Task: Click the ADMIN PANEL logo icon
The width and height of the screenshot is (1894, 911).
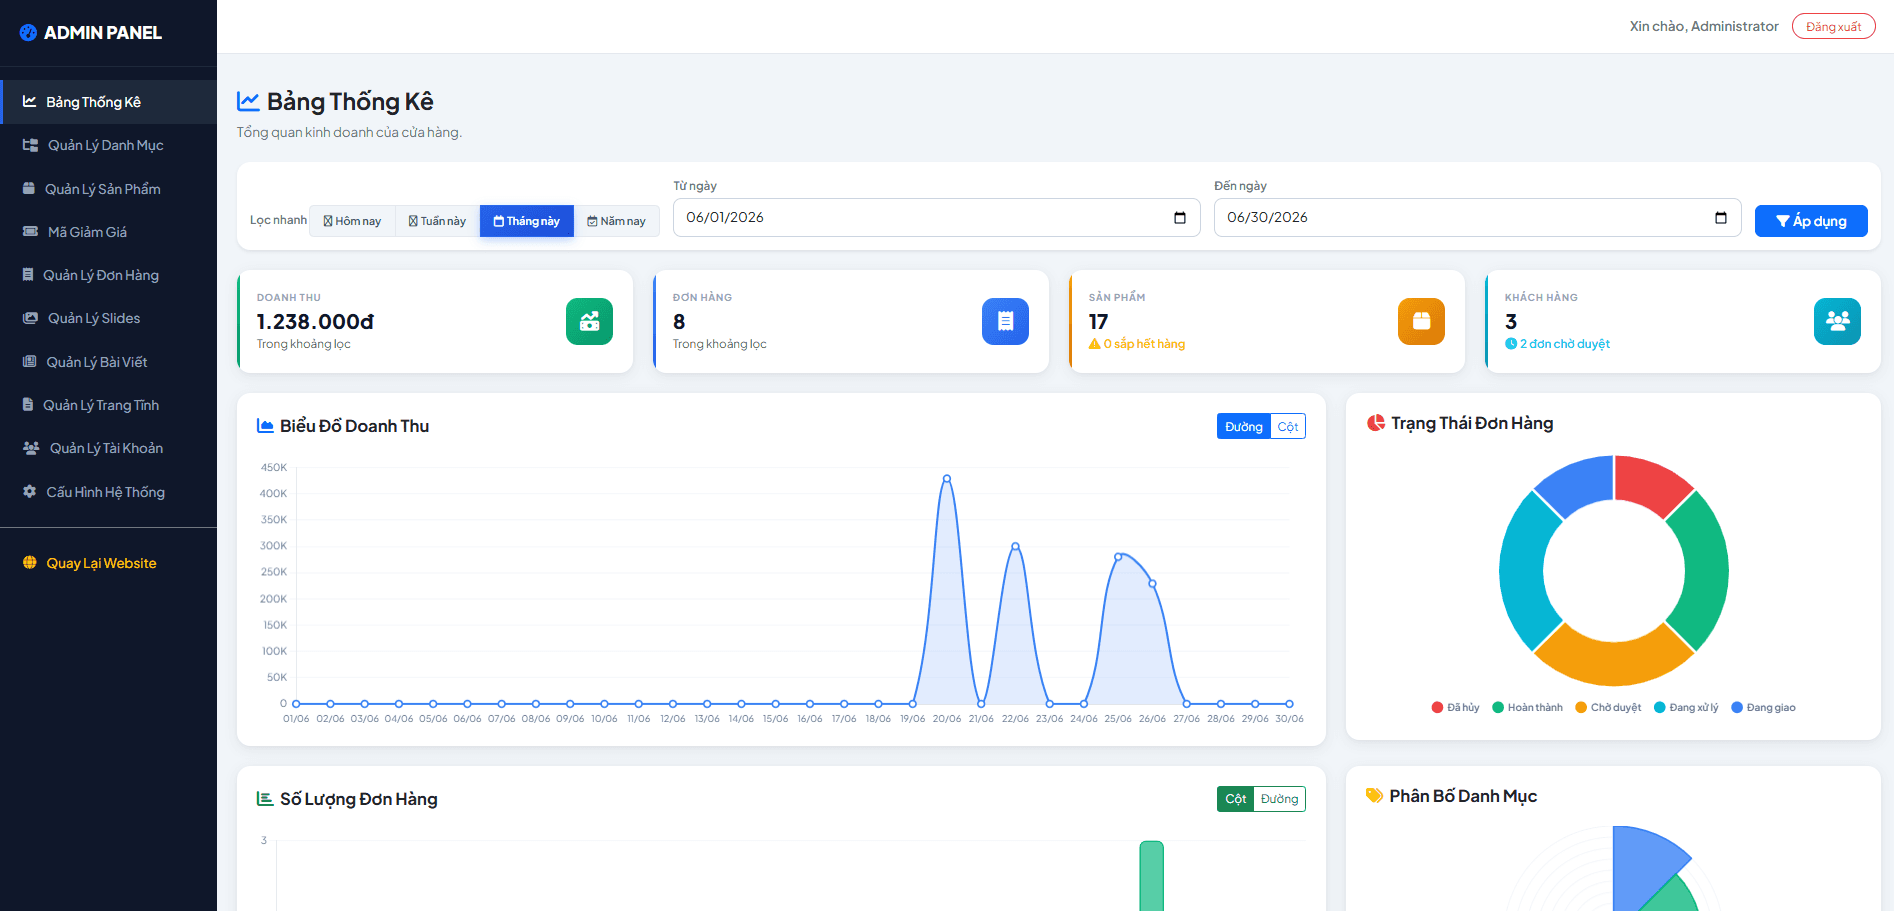Action: pos(28,33)
